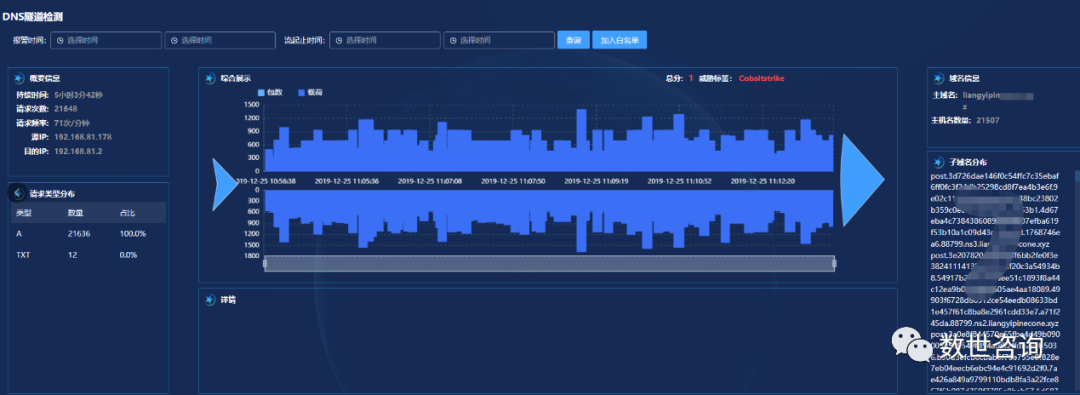This screenshot has width=1080, height=395.
Task: Click the large left arrow beside the chart
Action: tap(225, 184)
